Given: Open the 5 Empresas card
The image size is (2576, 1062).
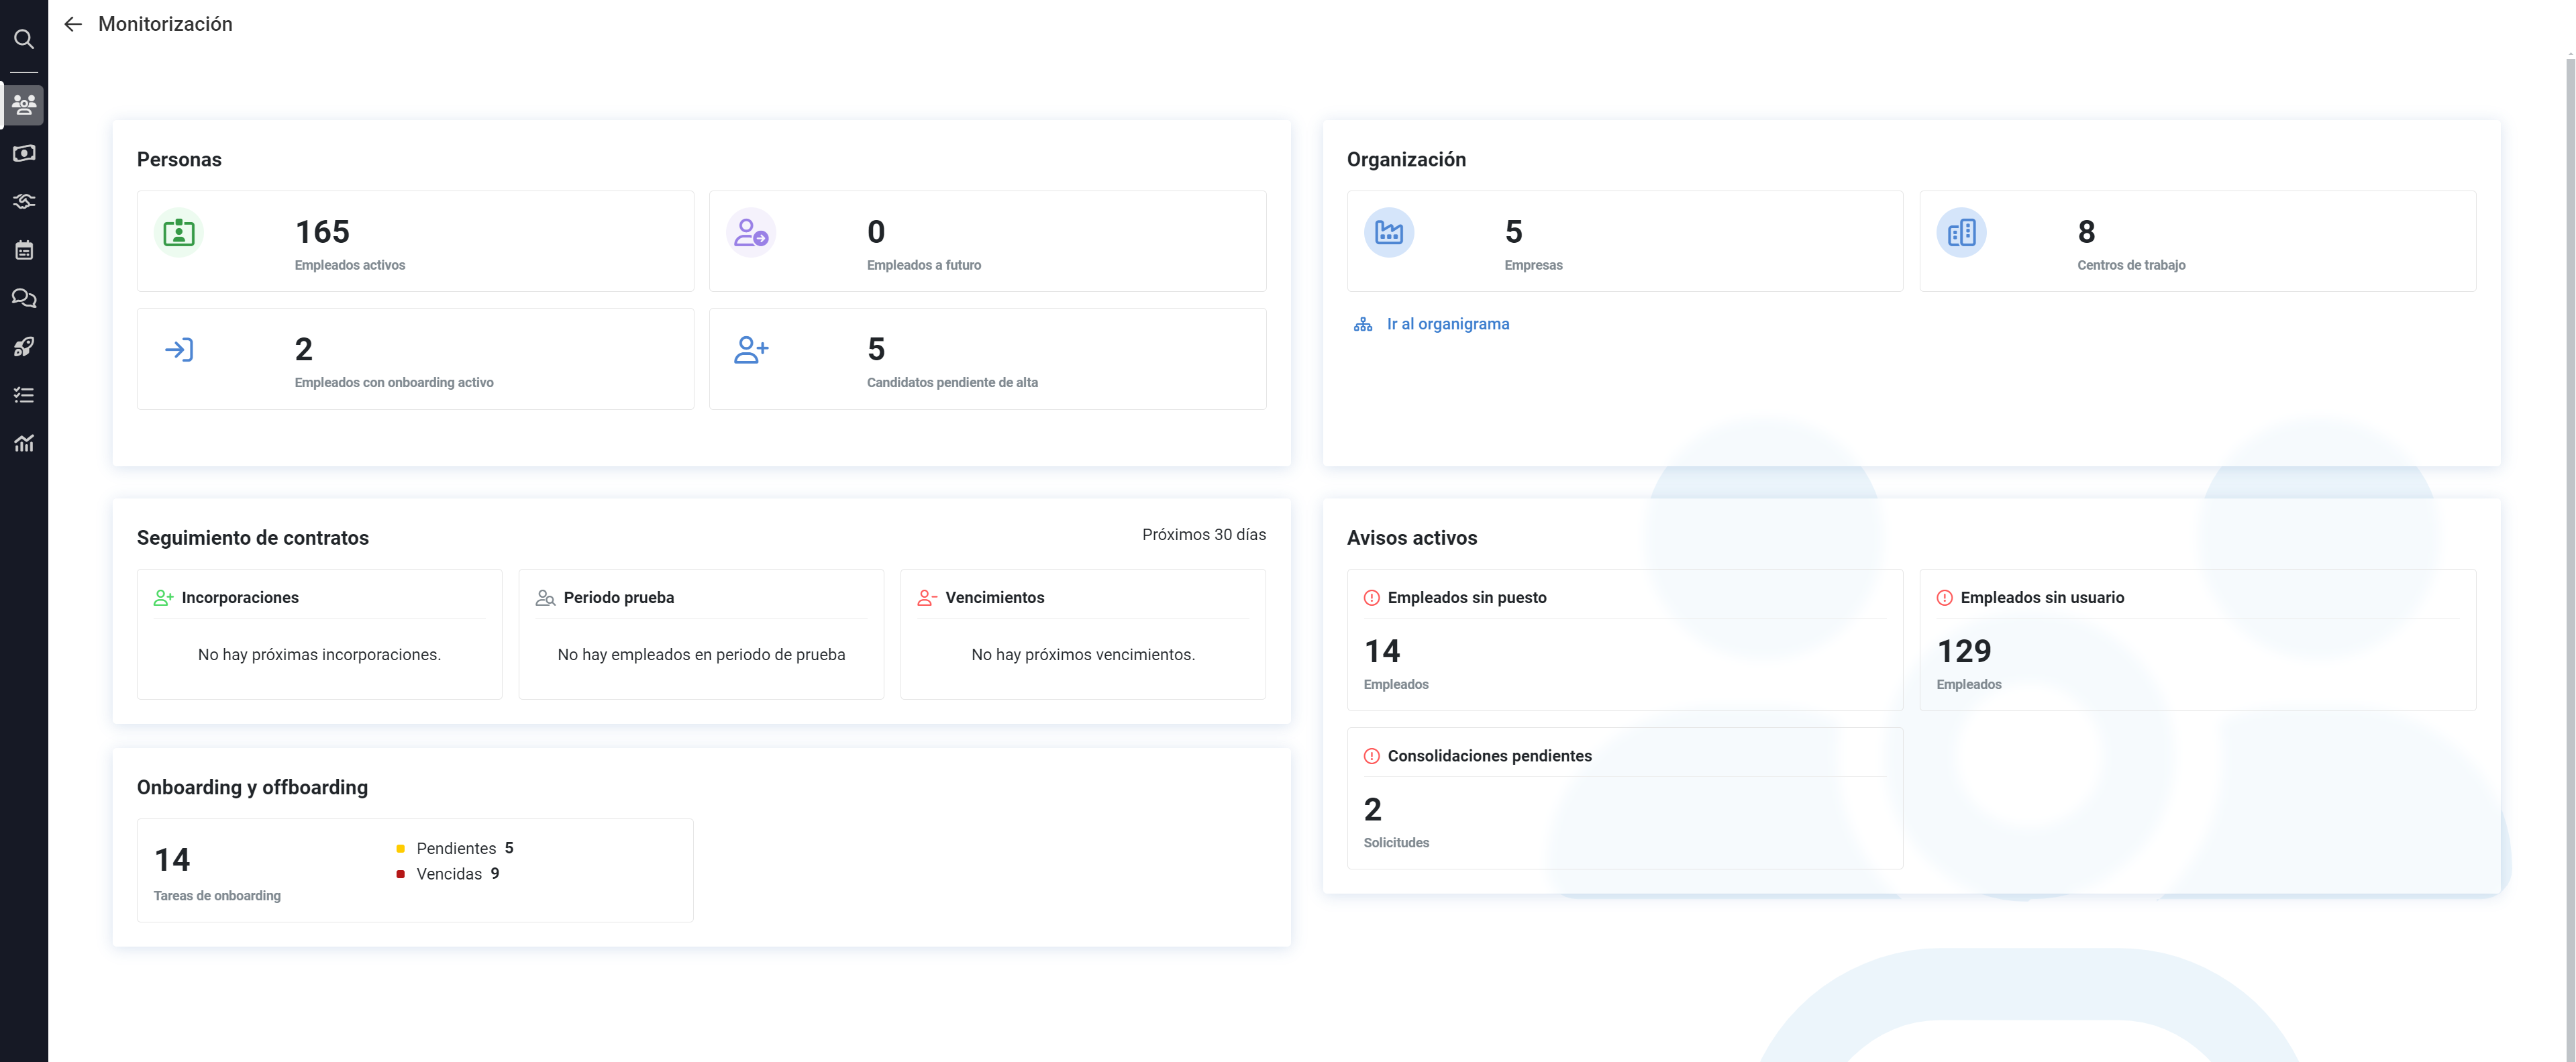Looking at the screenshot, I should coord(1624,241).
